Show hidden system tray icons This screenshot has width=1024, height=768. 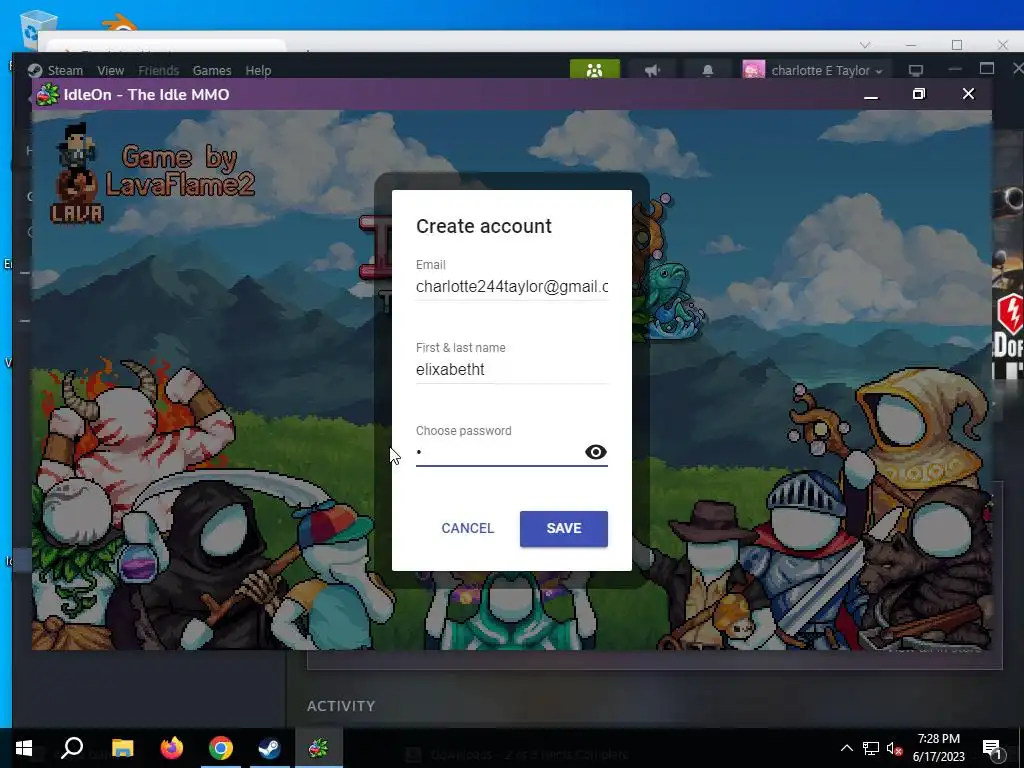[x=846, y=748]
